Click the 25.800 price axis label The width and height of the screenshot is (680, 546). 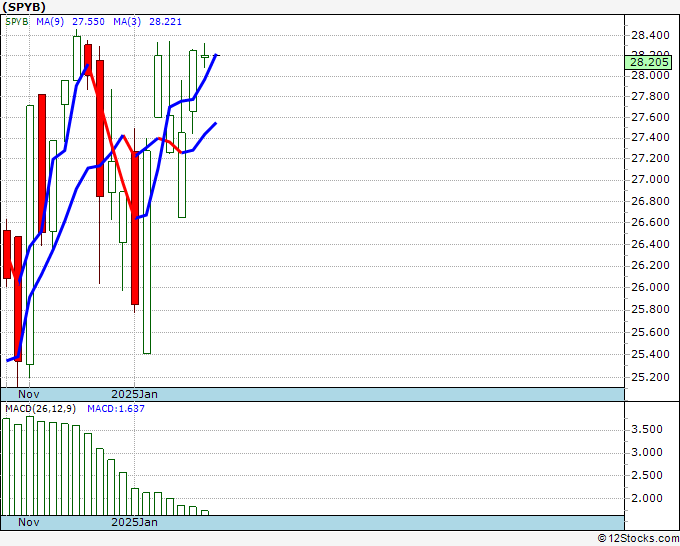(650, 309)
